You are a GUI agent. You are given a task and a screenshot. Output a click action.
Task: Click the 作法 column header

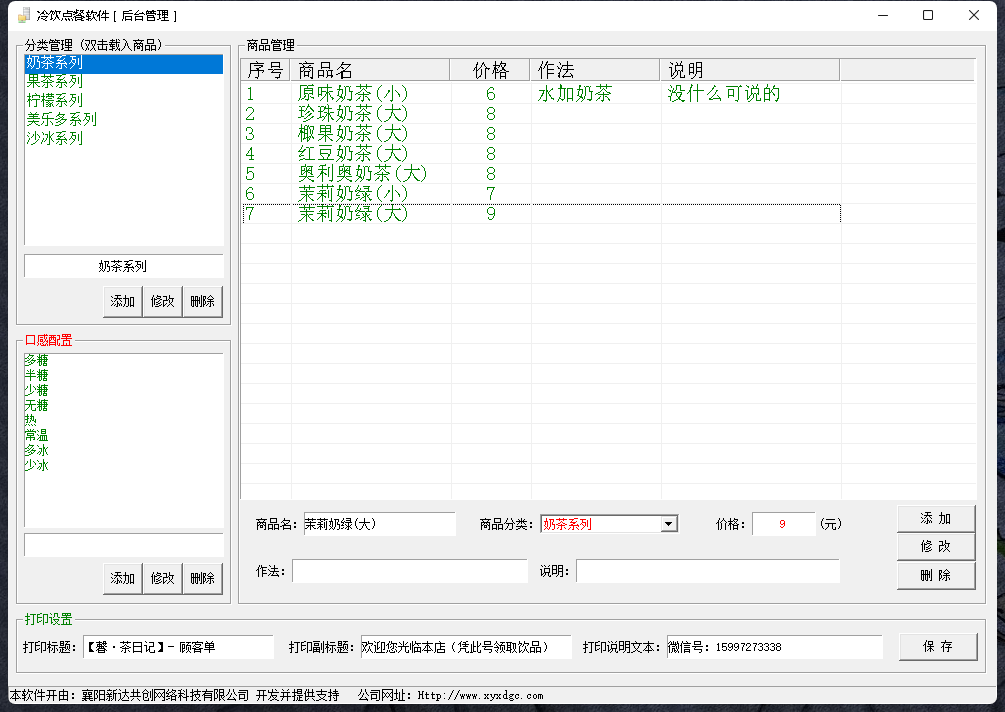pos(595,70)
